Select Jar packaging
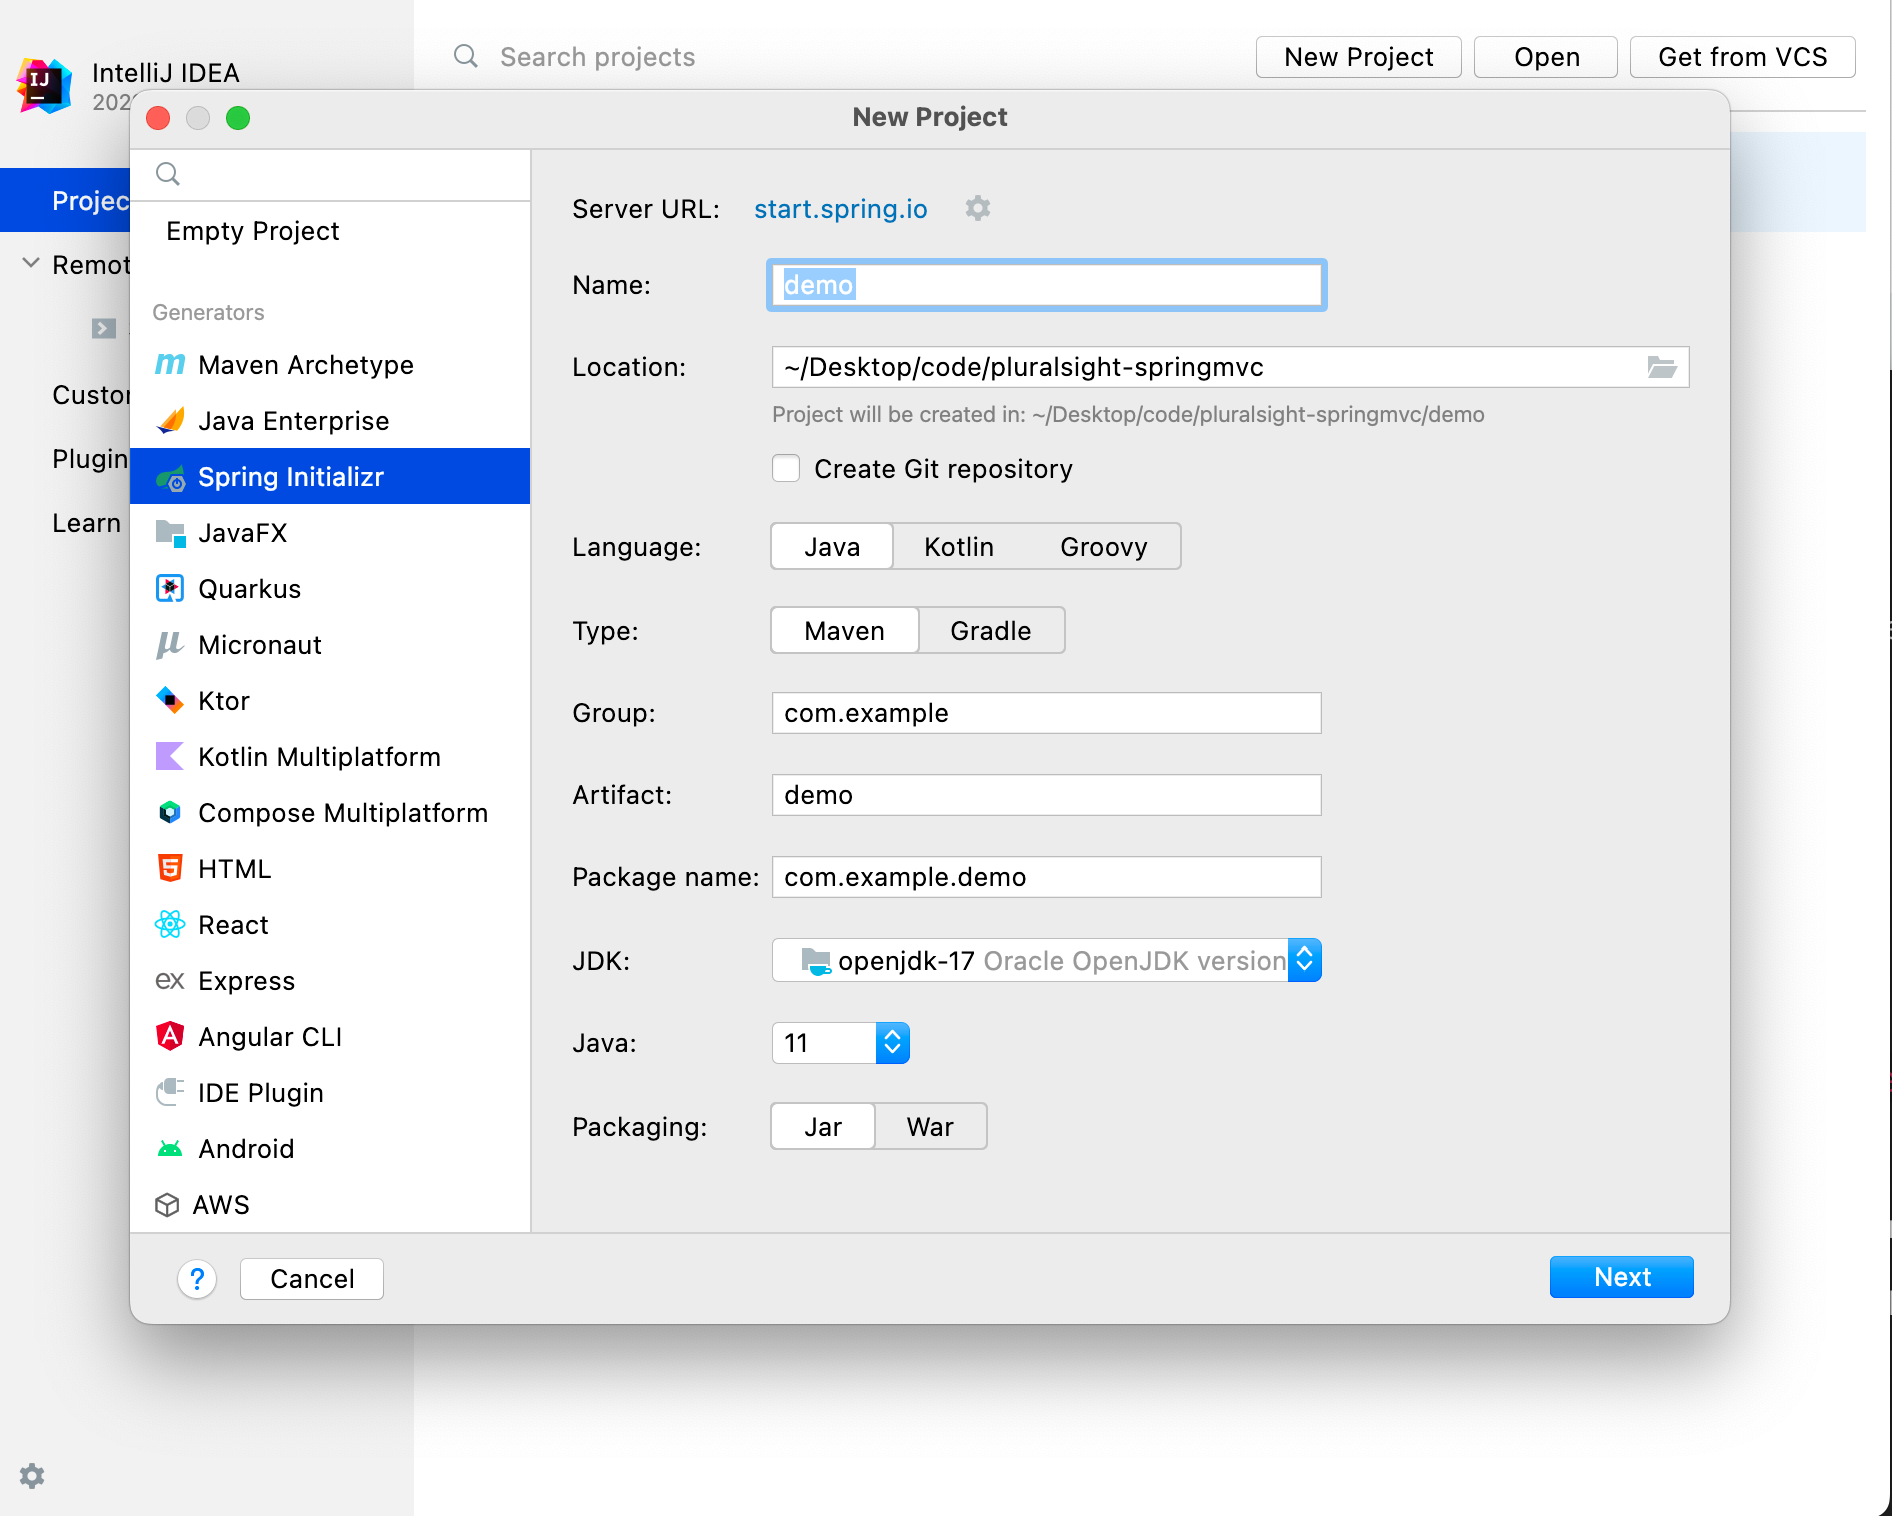Viewport: 1892px width, 1516px height. click(823, 1127)
